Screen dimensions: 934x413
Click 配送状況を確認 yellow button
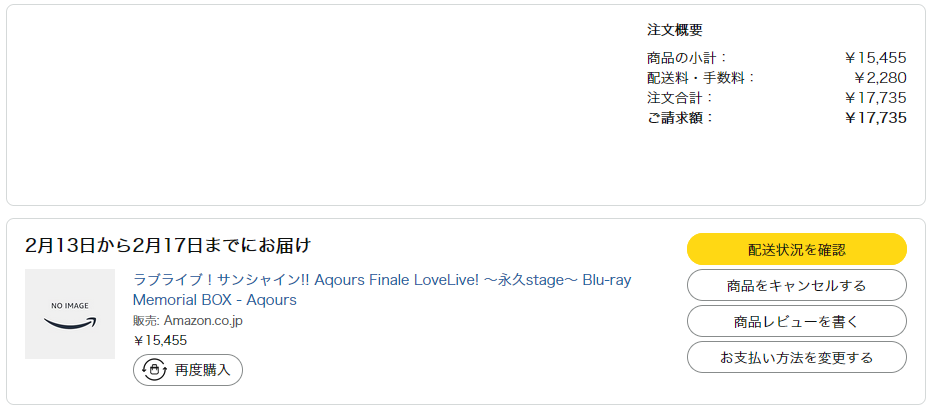click(x=796, y=249)
